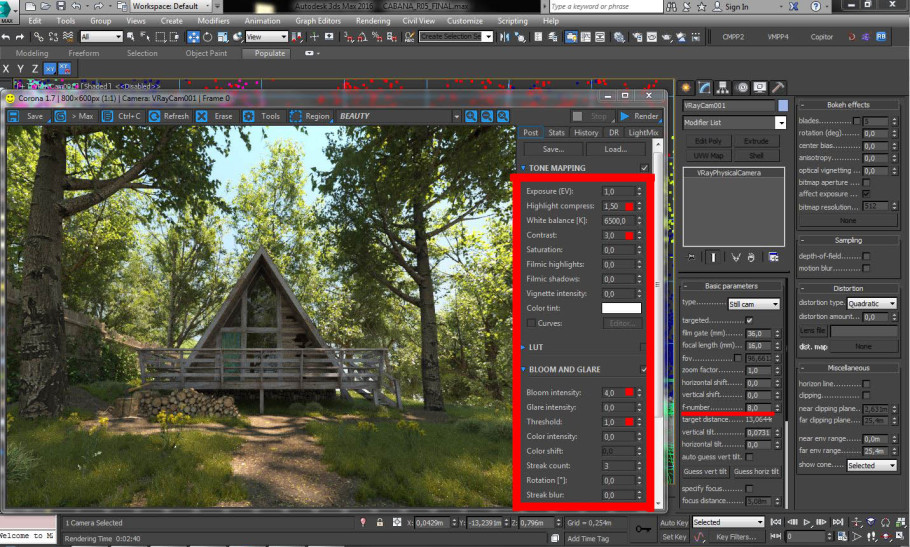910x547 pixels.
Task: Click the Save... button in Post tab
Action: point(553,149)
